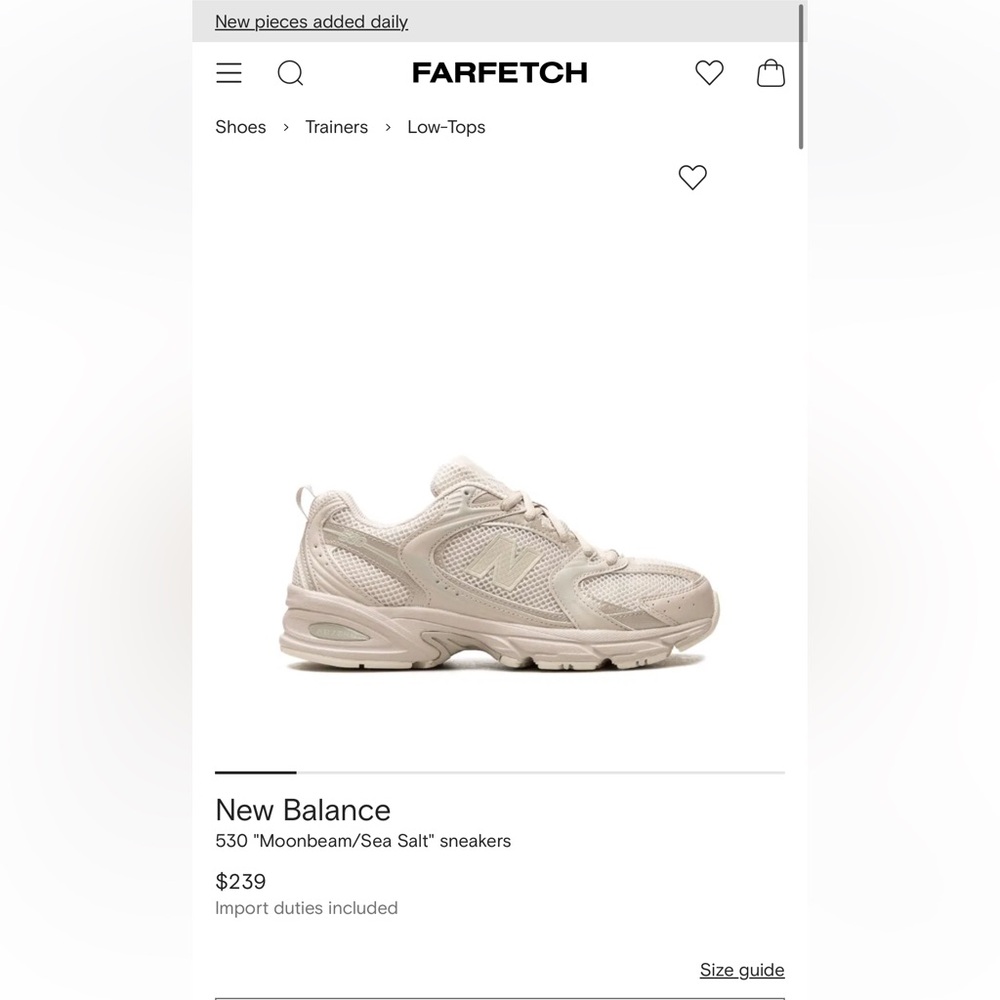Open the Size guide link
Screen dimensions: 1000x1000
point(742,969)
